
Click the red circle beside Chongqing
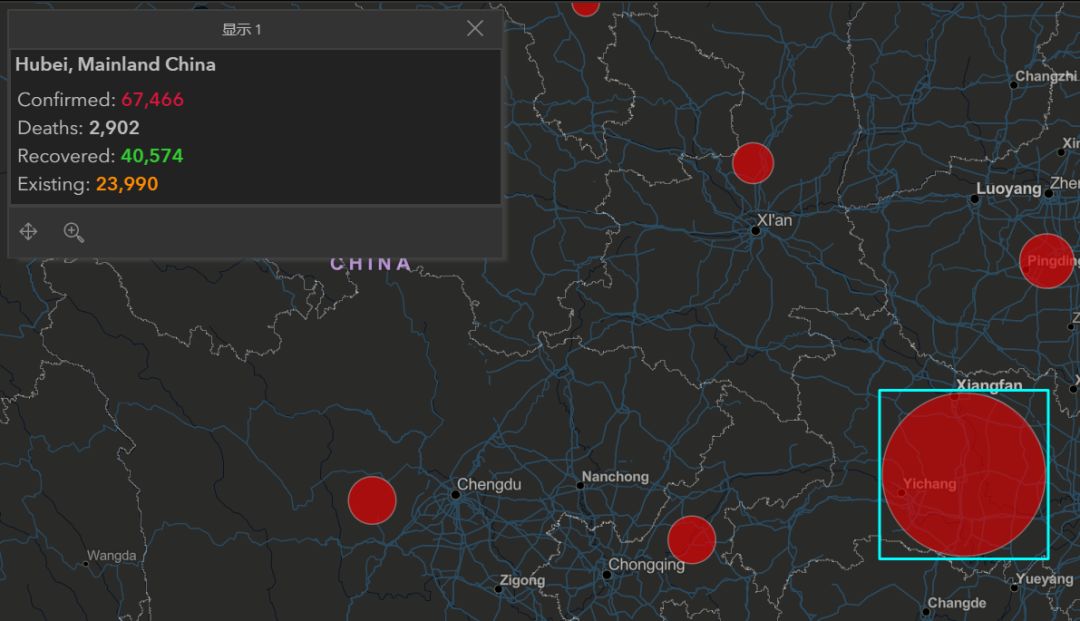(691, 540)
